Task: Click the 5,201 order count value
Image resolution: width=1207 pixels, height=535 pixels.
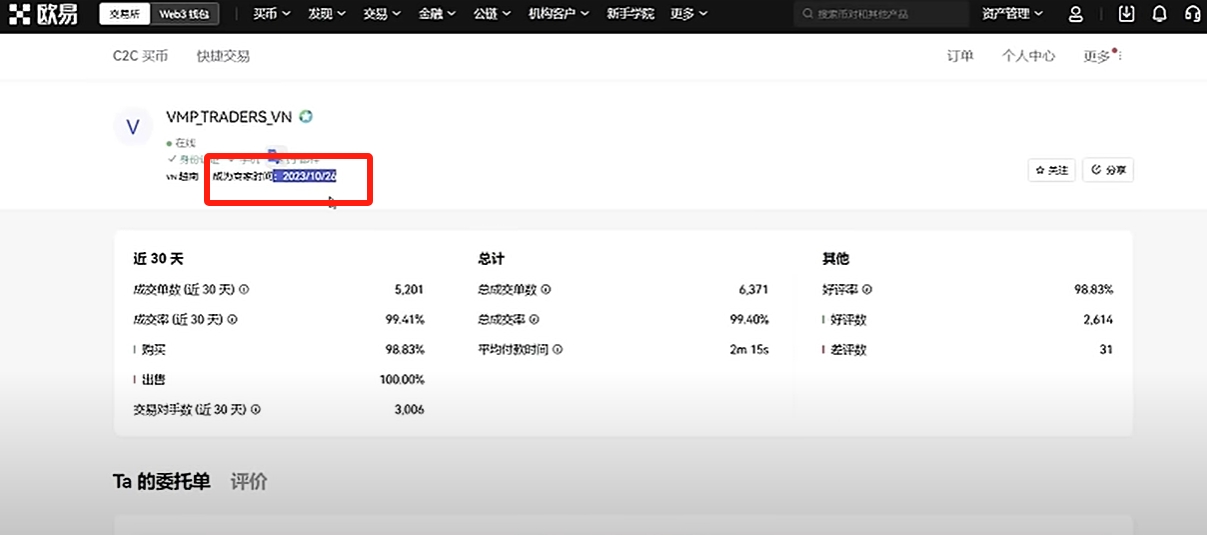Action: [x=409, y=289]
